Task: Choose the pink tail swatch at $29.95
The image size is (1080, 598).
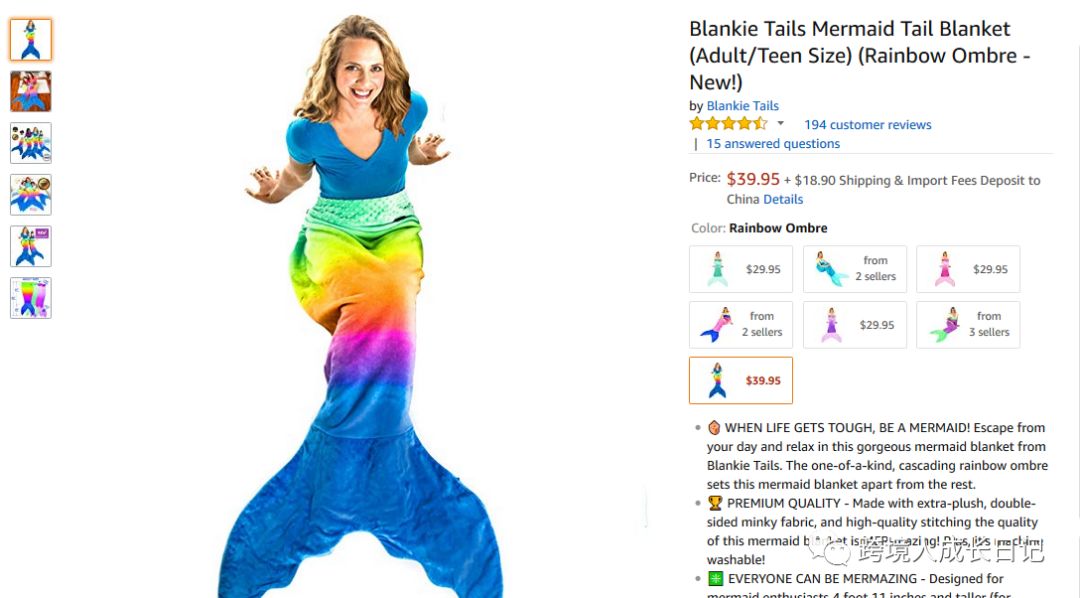Action: click(x=968, y=269)
